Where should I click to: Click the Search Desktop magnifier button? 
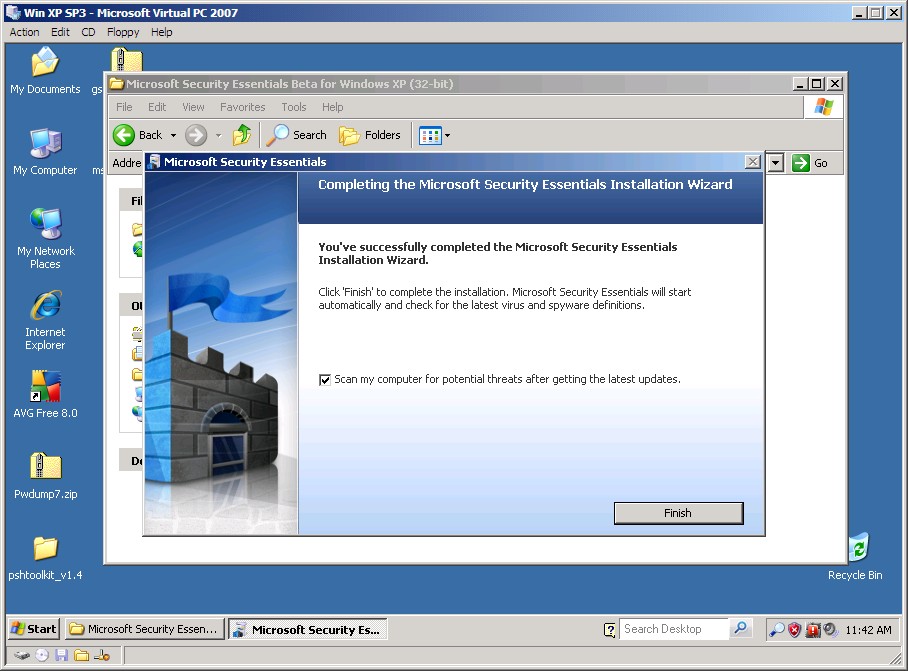[x=740, y=629]
